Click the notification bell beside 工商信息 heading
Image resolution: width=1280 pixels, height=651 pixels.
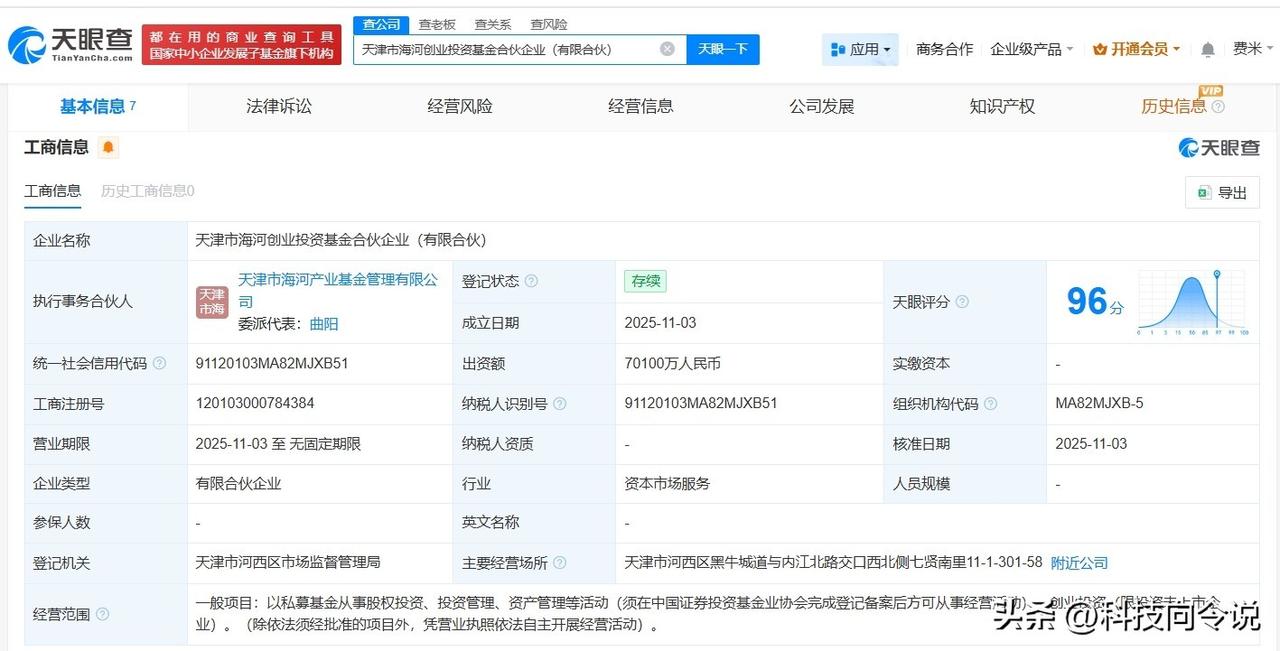(106, 147)
